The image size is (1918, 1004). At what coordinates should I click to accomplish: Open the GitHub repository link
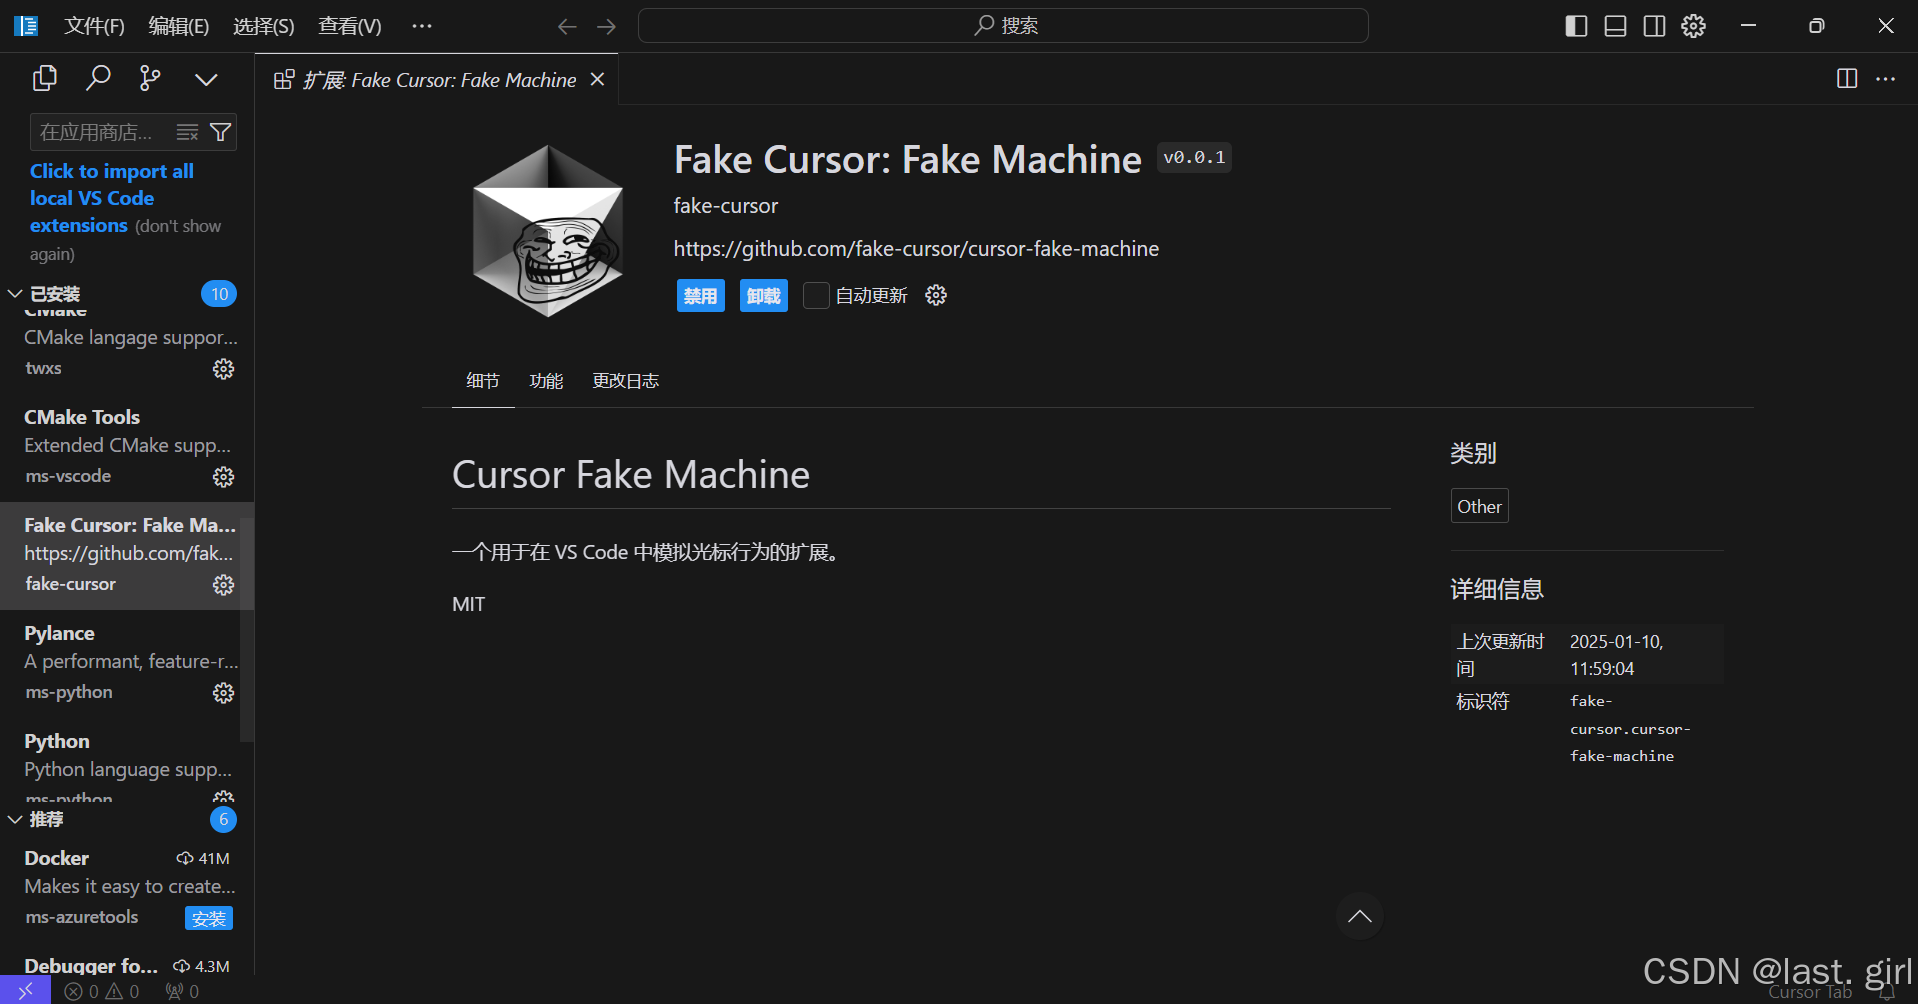point(916,249)
